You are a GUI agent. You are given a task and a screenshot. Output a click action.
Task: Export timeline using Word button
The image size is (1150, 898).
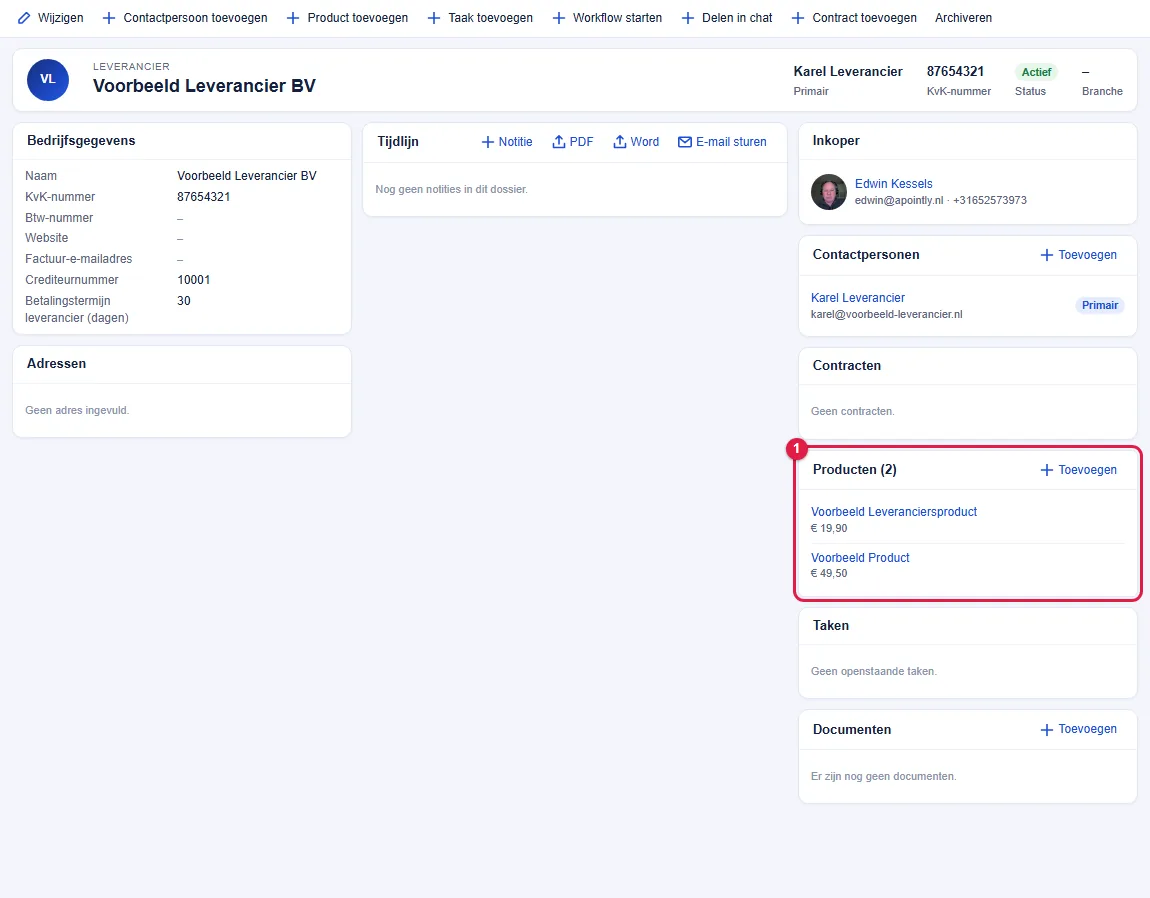(x=636, y=142)
